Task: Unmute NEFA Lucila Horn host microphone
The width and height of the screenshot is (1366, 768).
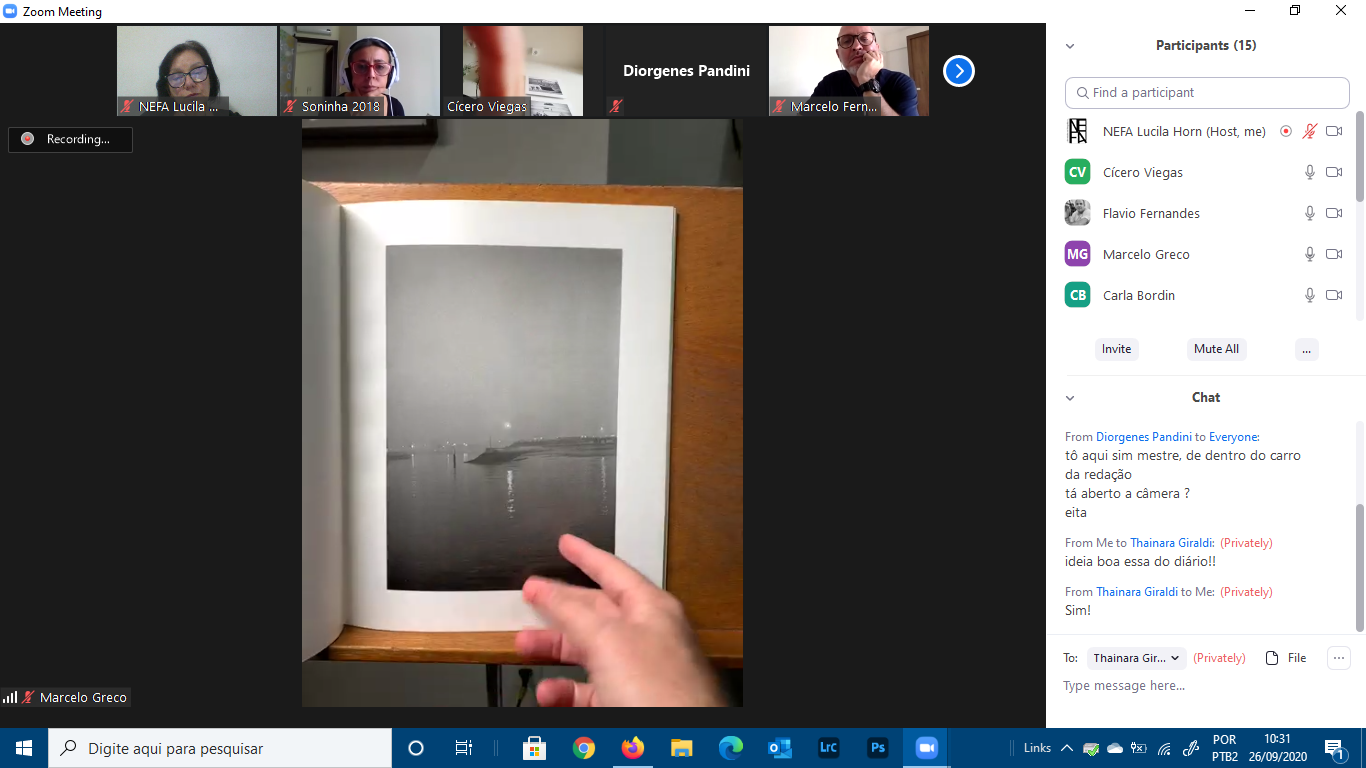Action: 1309,131
